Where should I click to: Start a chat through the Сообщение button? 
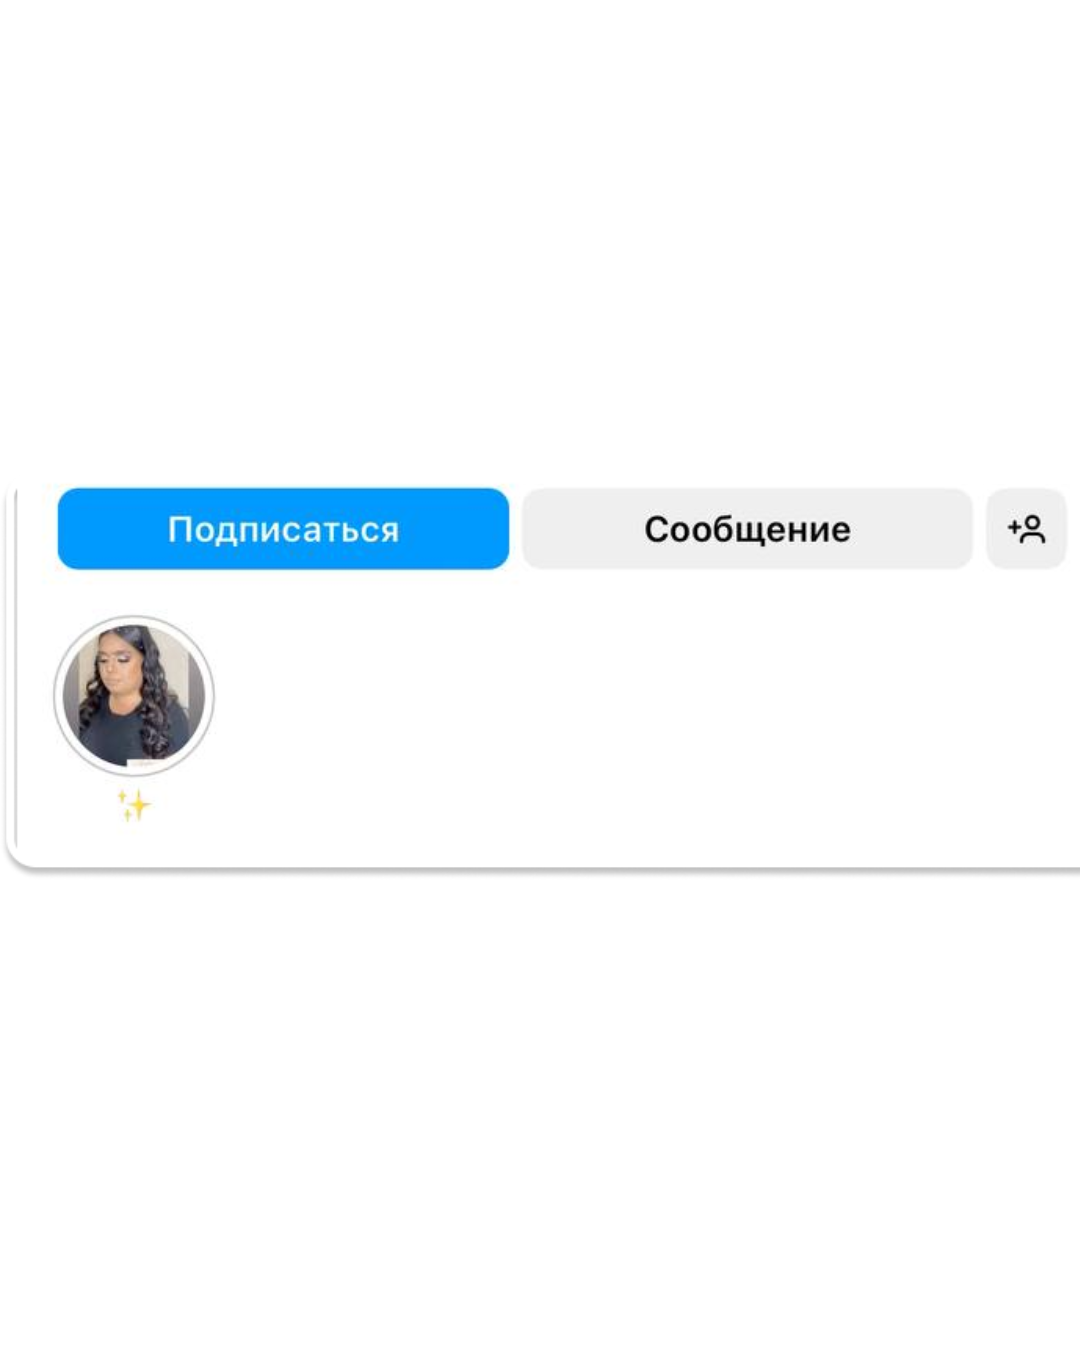pos(747,529)
